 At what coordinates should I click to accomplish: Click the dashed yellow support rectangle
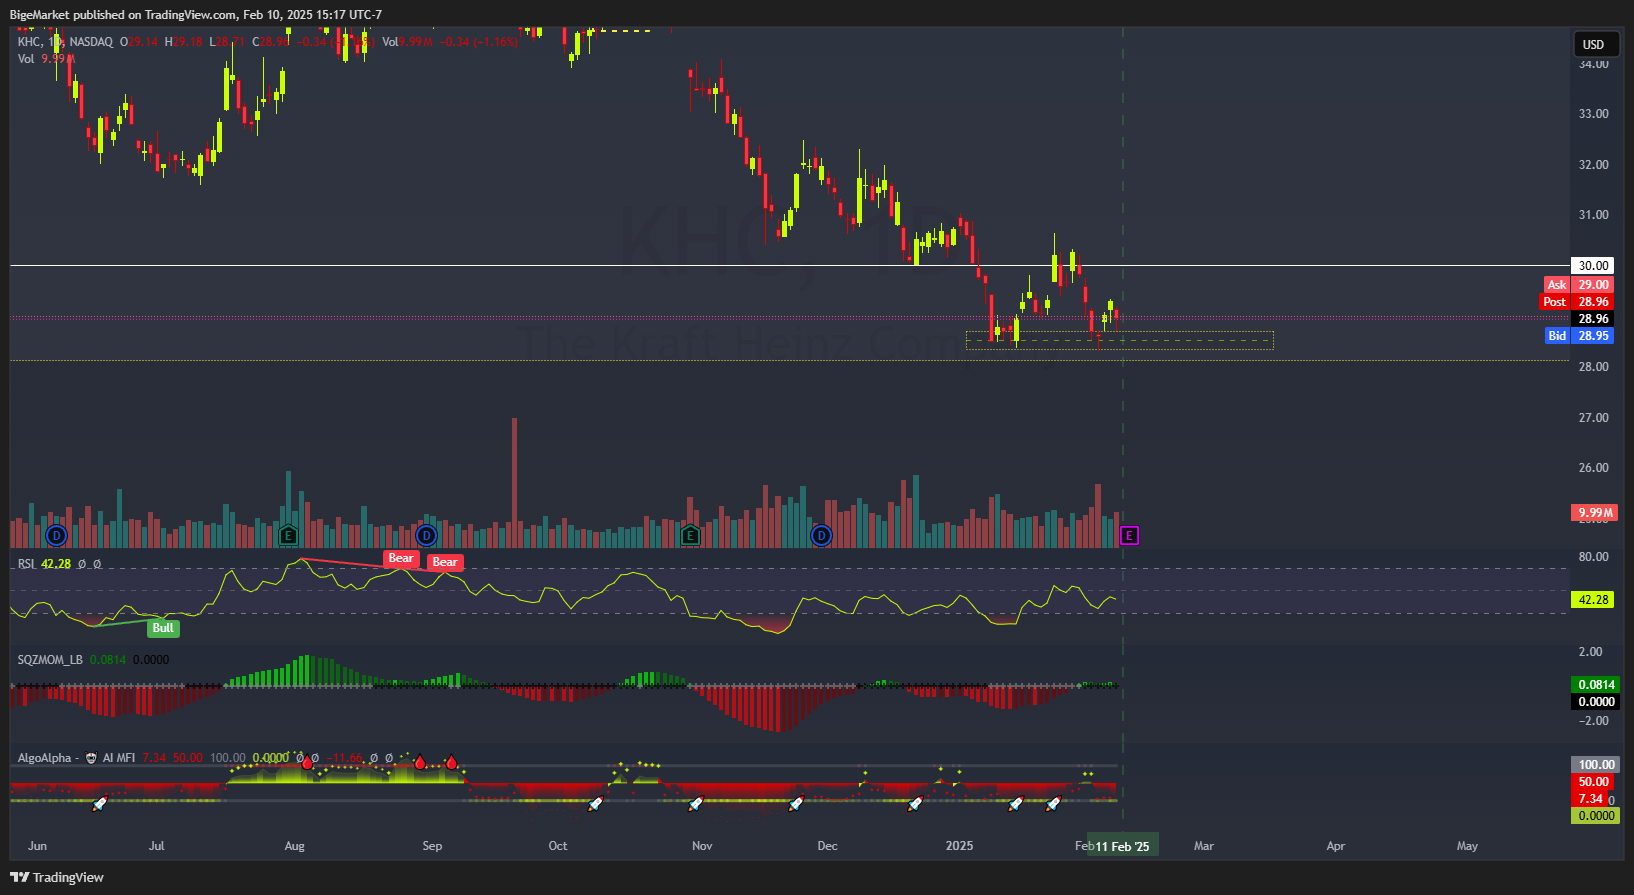click(x=1120, y=340)
